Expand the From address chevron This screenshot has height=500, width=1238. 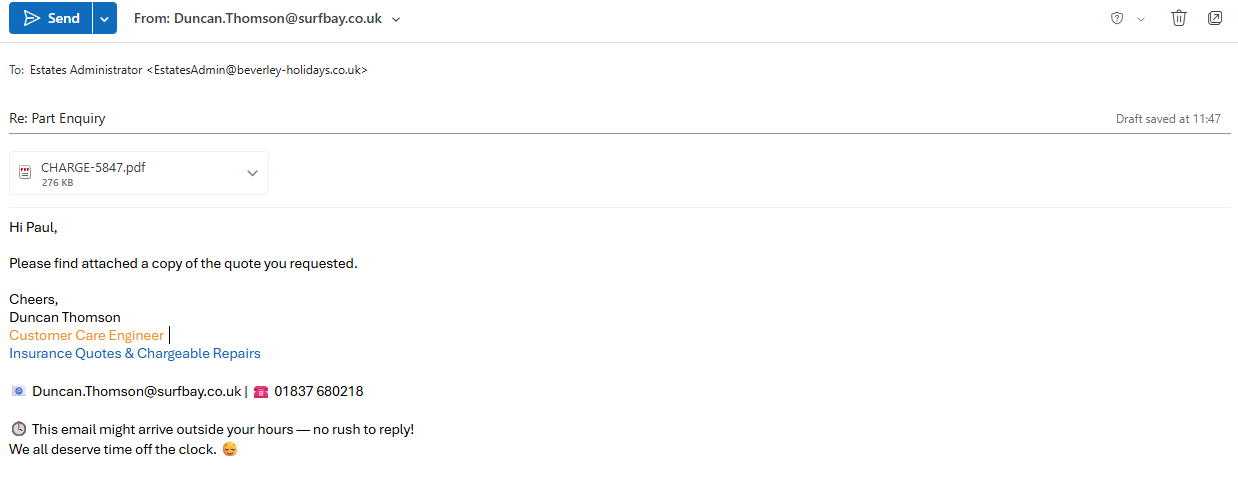397,19
